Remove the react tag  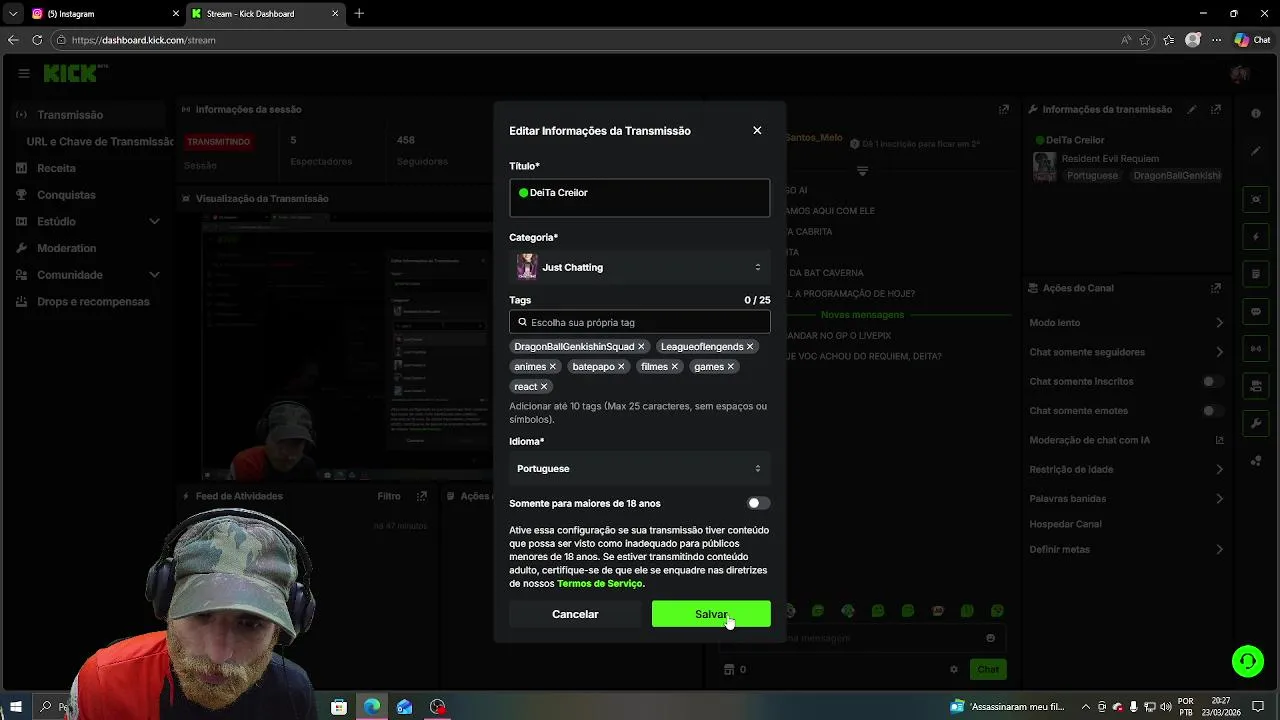(544, 386)
